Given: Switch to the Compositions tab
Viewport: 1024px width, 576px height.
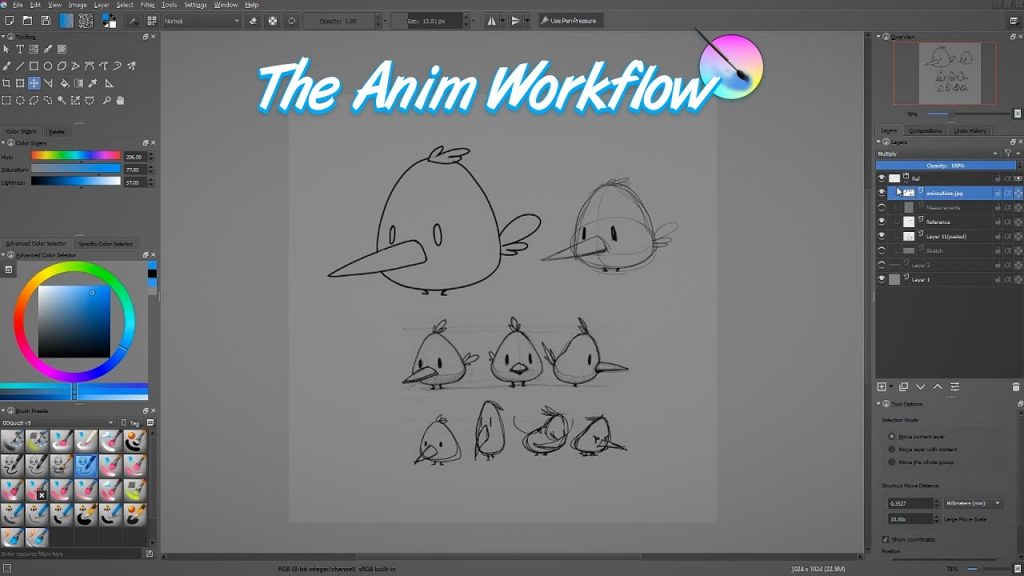Looking at the screenshot, I should pos(925,129).
